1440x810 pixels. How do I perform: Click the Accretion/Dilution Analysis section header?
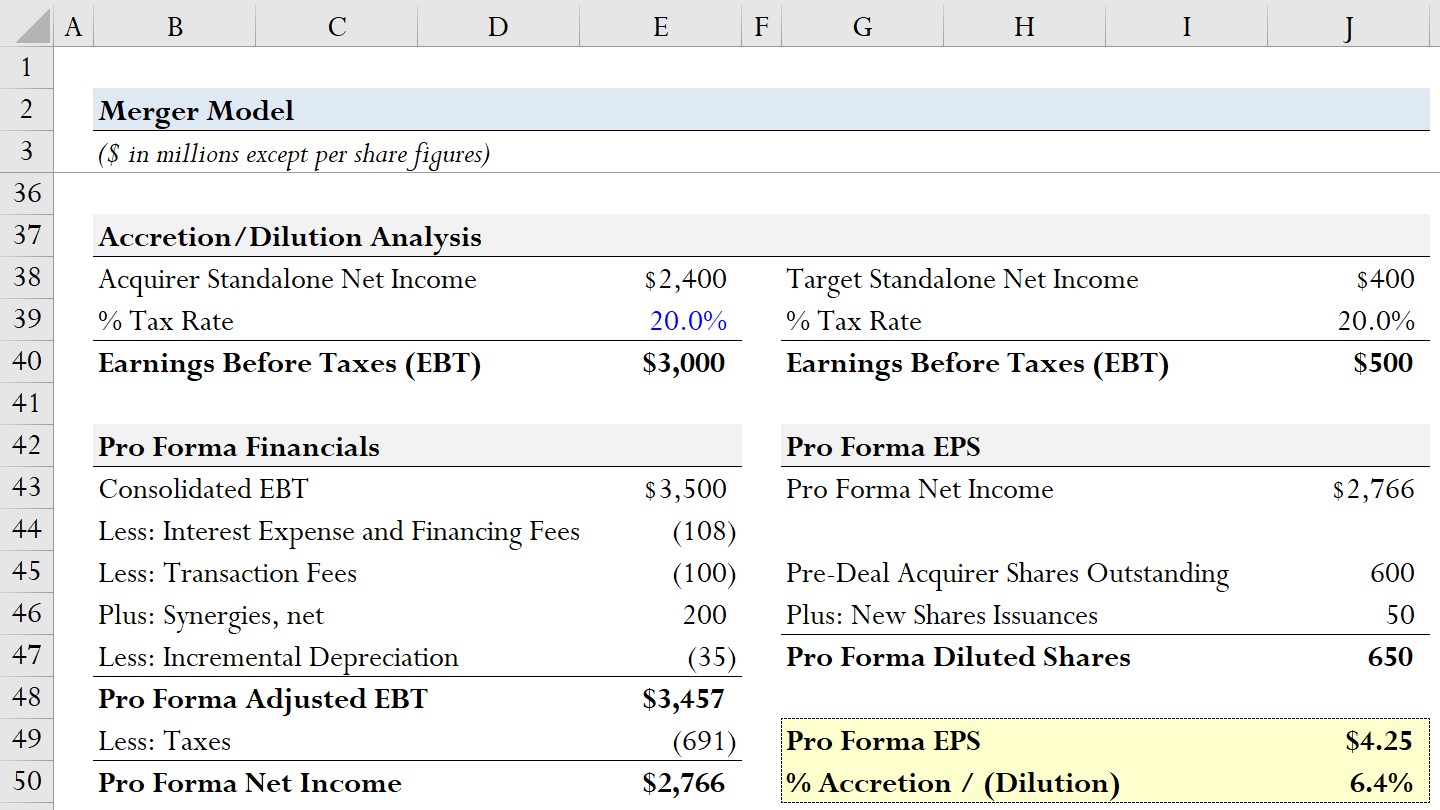[x=290, y=237]
